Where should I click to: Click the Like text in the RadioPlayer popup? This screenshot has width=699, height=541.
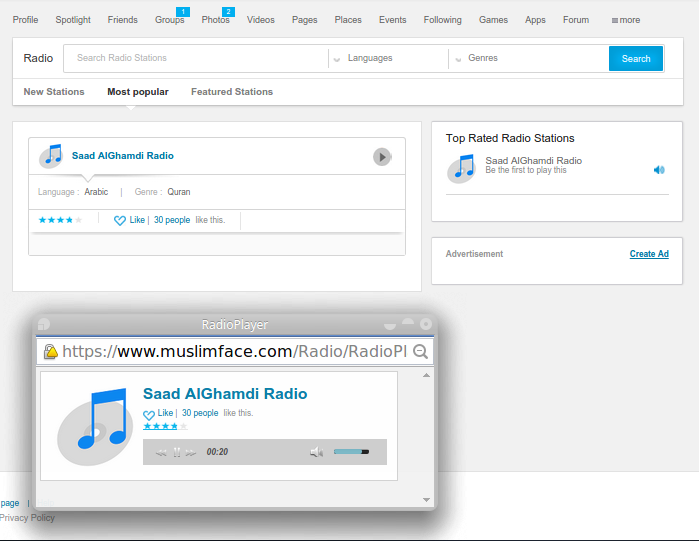click(x=165, y=413)
